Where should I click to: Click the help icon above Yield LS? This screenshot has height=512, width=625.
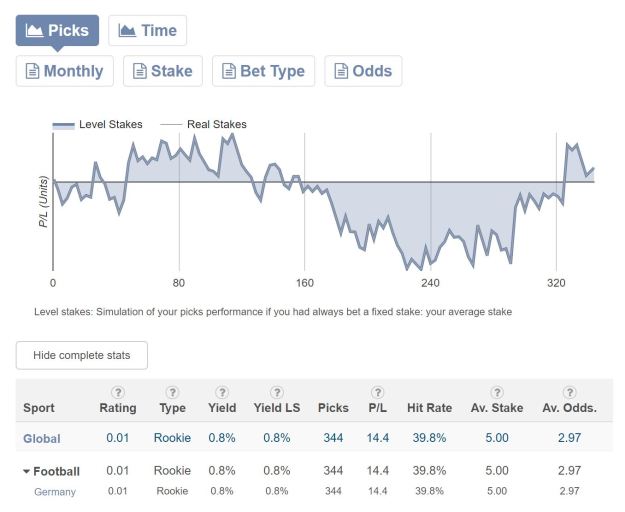[x=277, y=393]
